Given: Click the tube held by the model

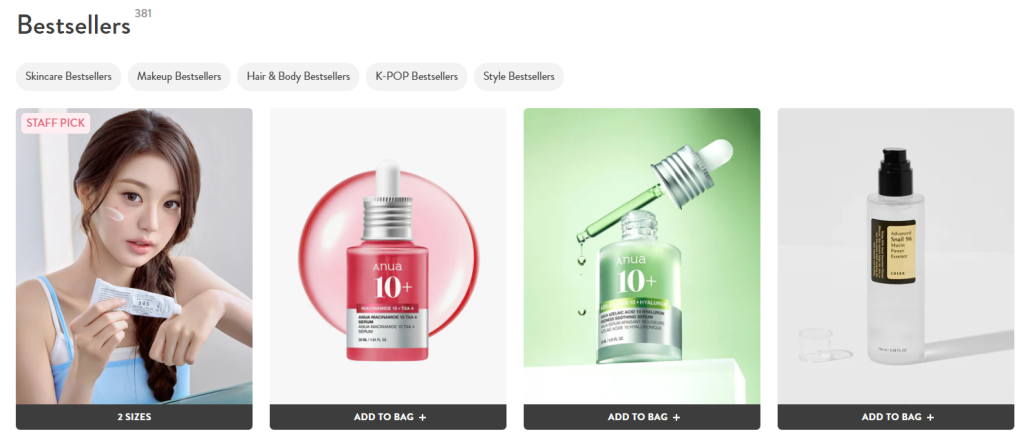Looking at the screenshot, I should (x=134, y=298).
